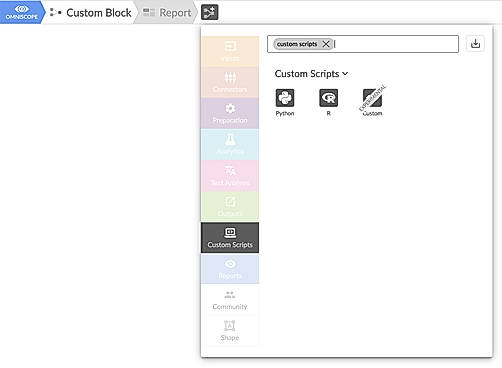Select the Custom Scripts sidebar category

(230, 238)
